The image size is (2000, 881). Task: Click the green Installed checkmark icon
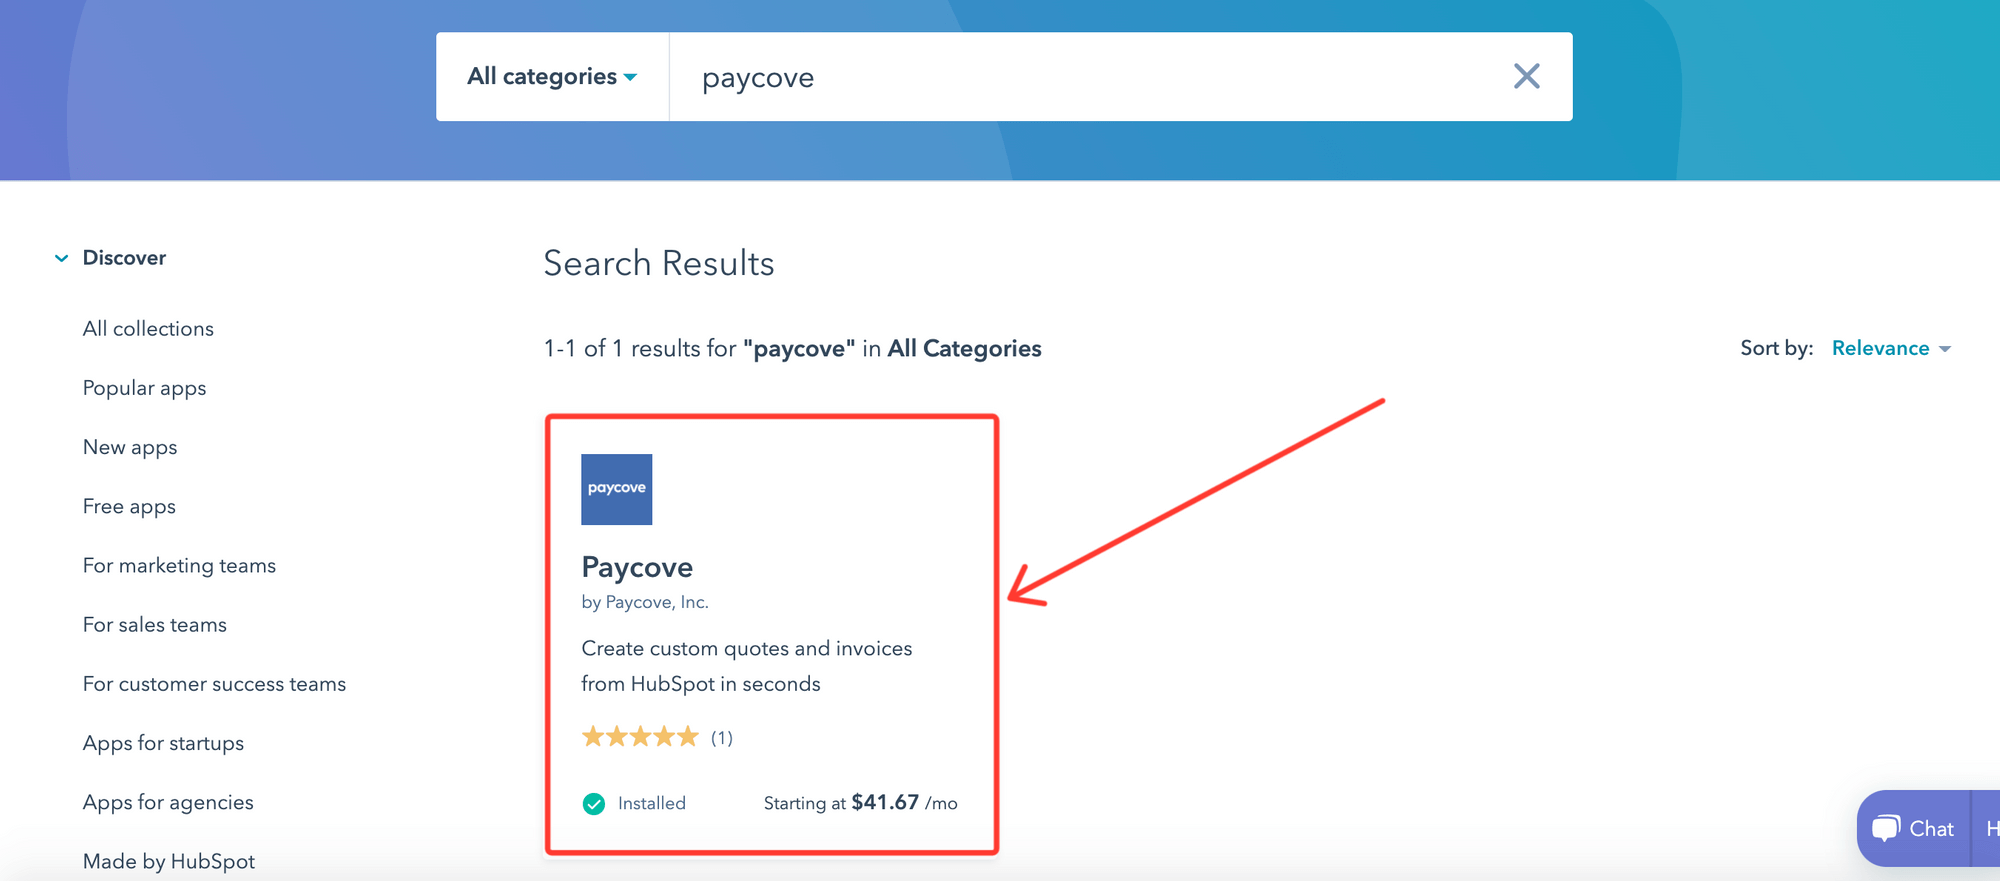pos(594,804)
